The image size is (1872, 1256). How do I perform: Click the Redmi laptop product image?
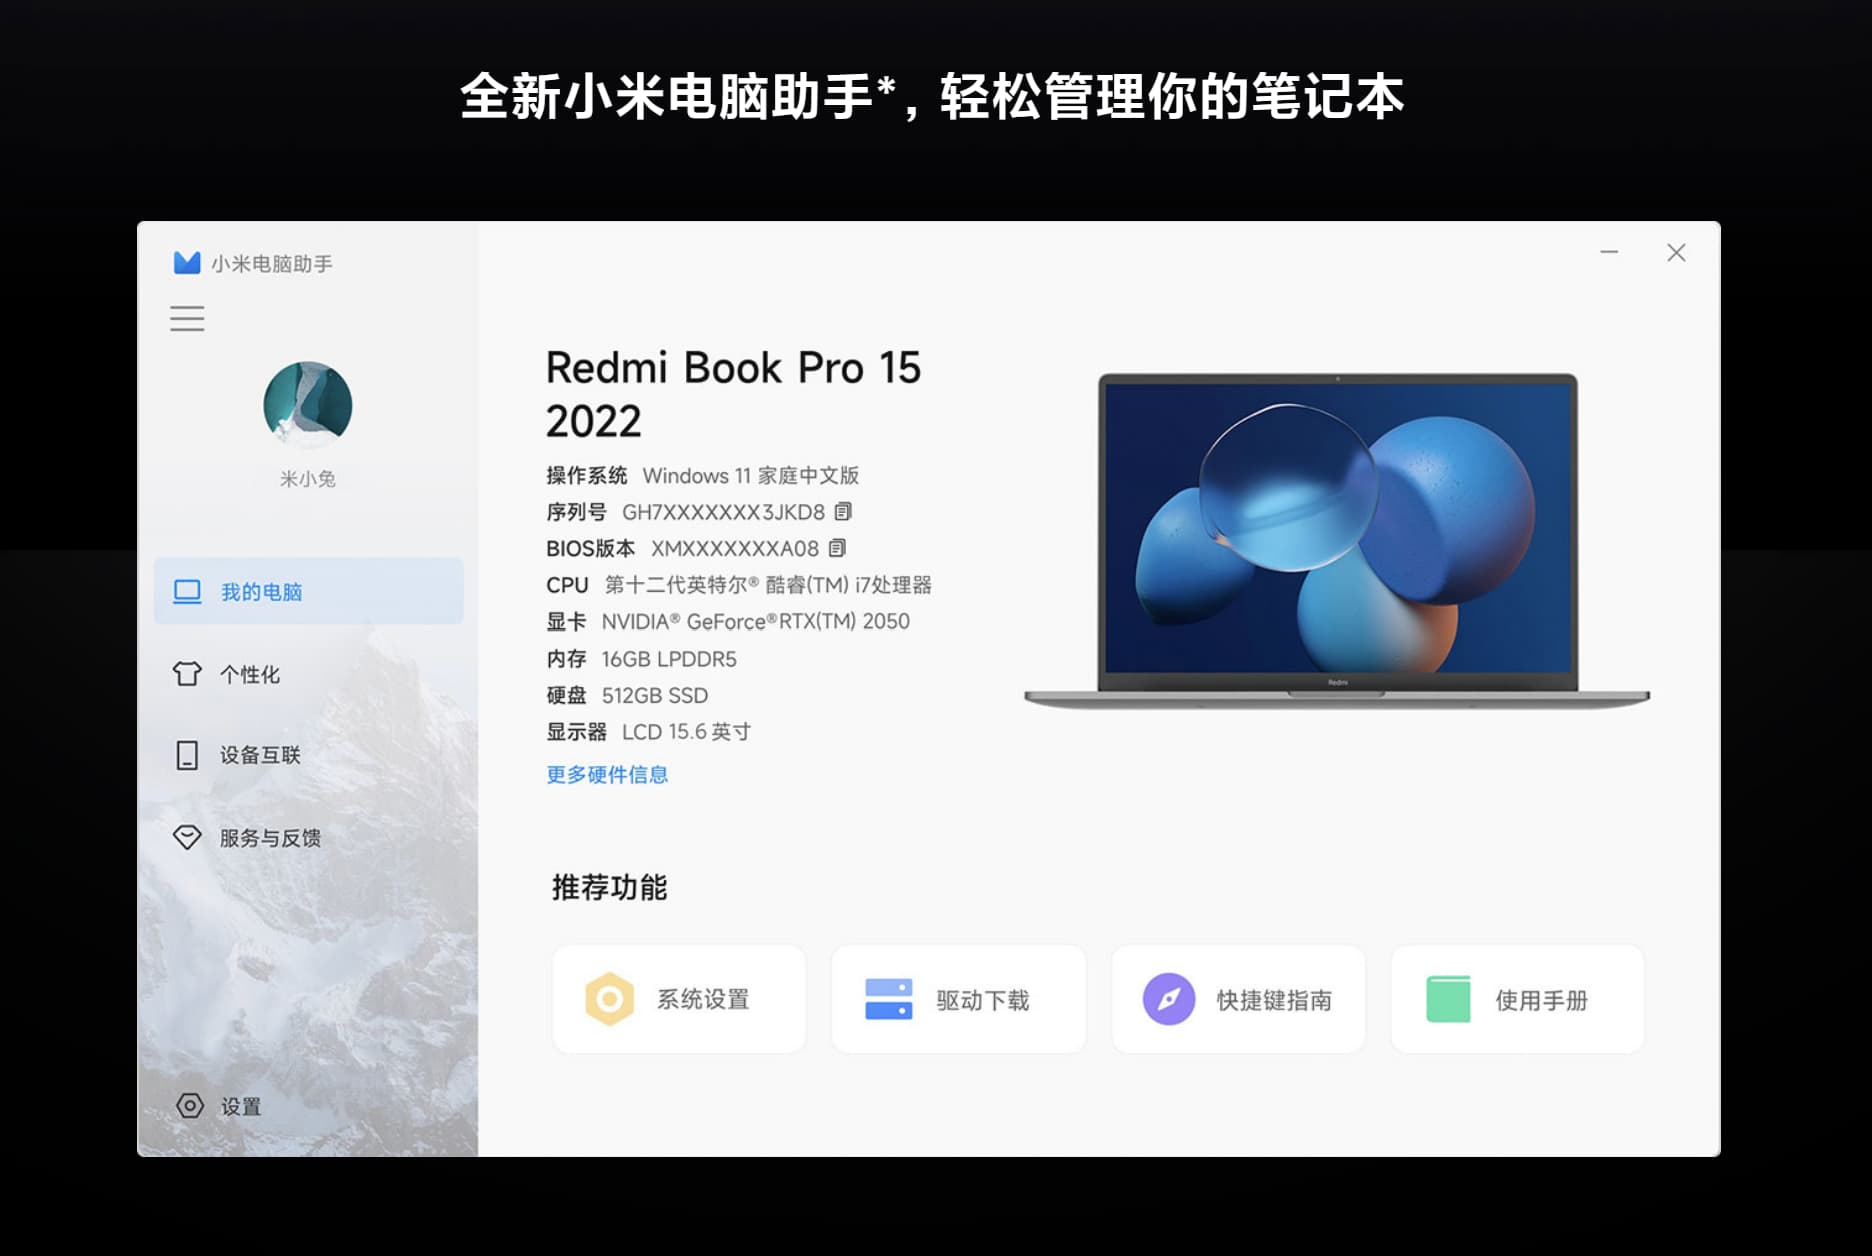coord(1337,541)
